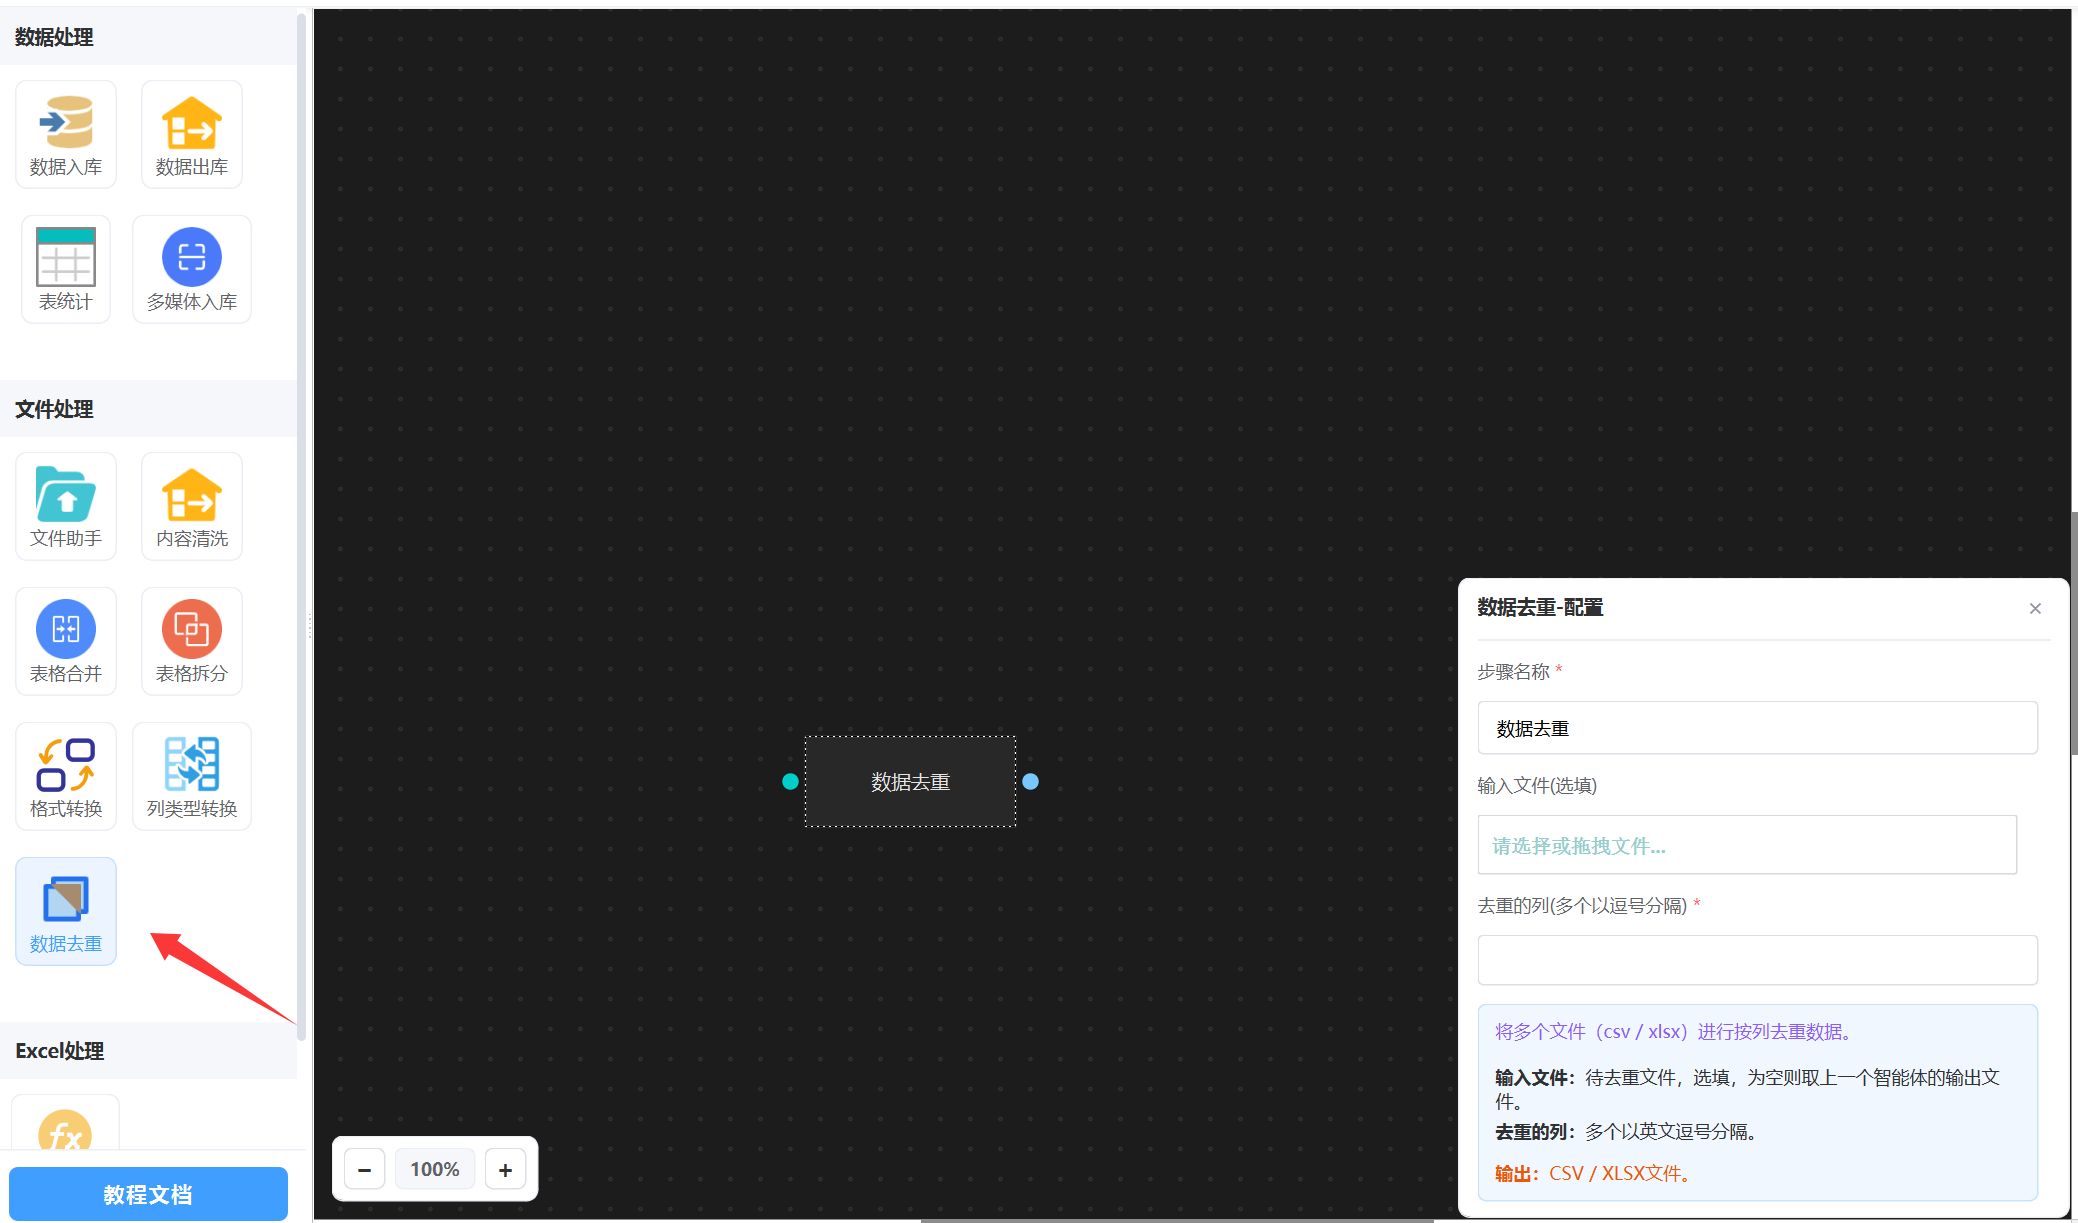This screenshot has height=1223, width=2078.
Task: Select the 数据去重 node on canvas
Action: tap(910, 782)
